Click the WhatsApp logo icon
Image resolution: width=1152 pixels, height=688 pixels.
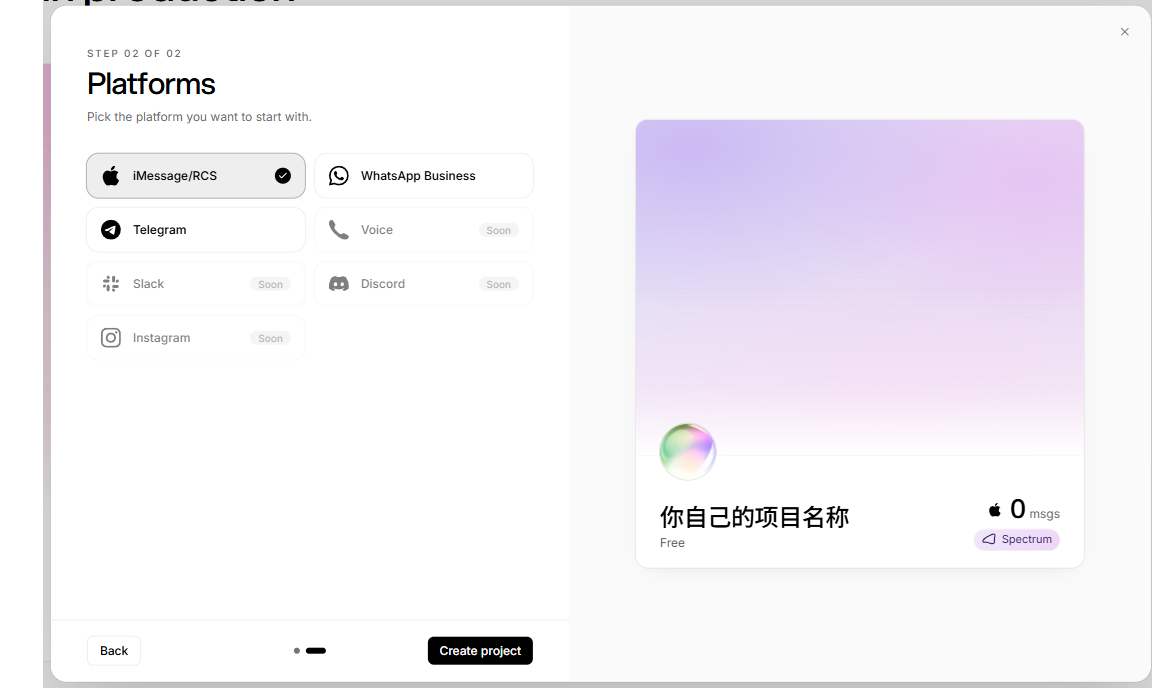(339, 176)
